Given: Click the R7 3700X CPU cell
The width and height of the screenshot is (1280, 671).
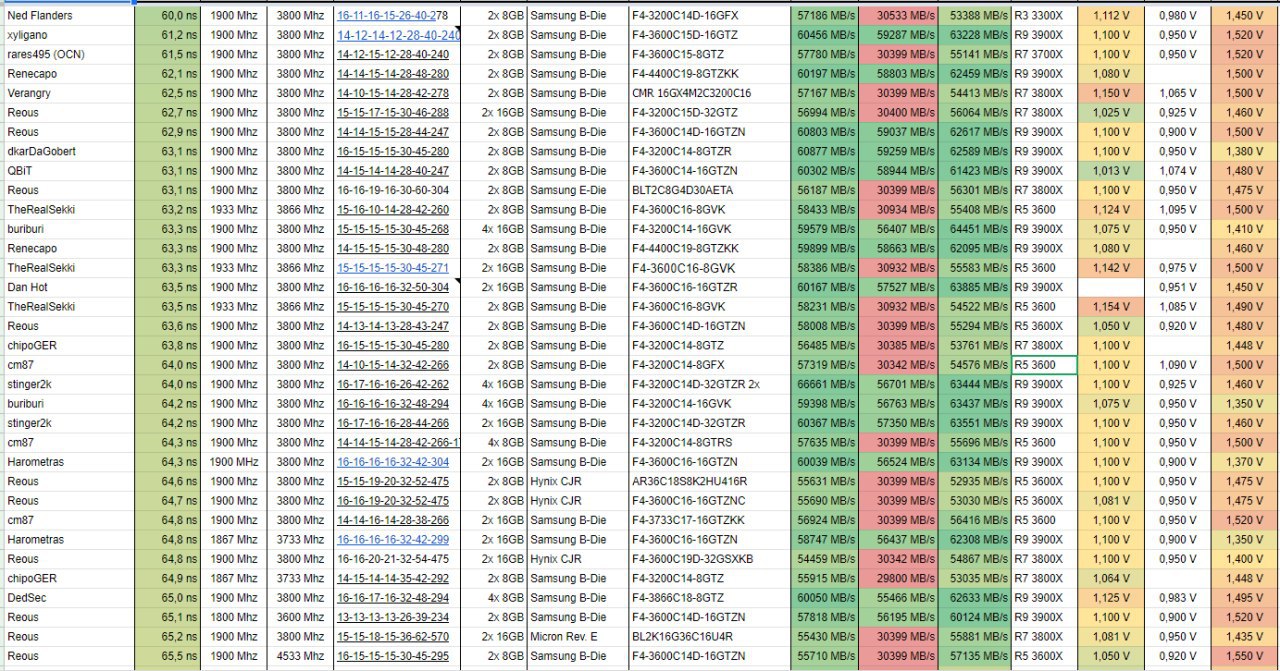Looking at the screenshot, I should click(1044, 55).
